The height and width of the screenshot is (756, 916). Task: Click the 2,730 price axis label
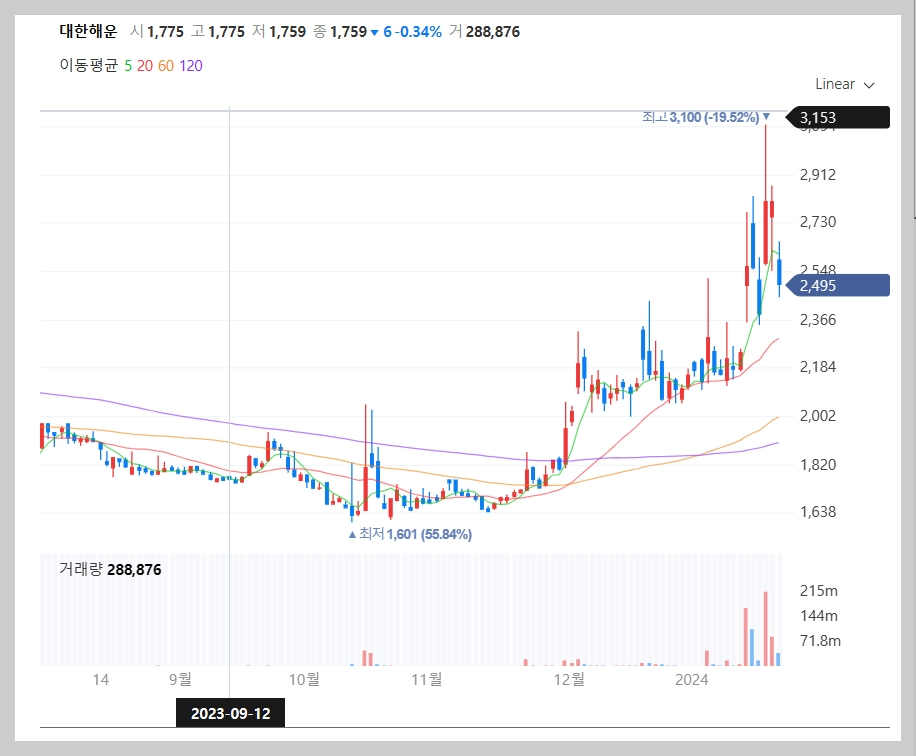818,221
